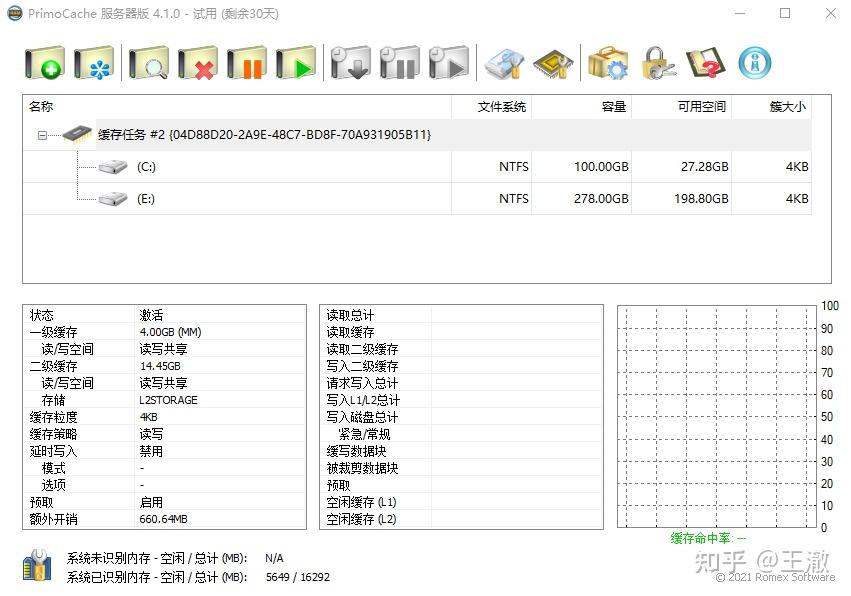Click the flush deferred writes down-arrow icon
The image size is (851, 596).
pos(351,63)
